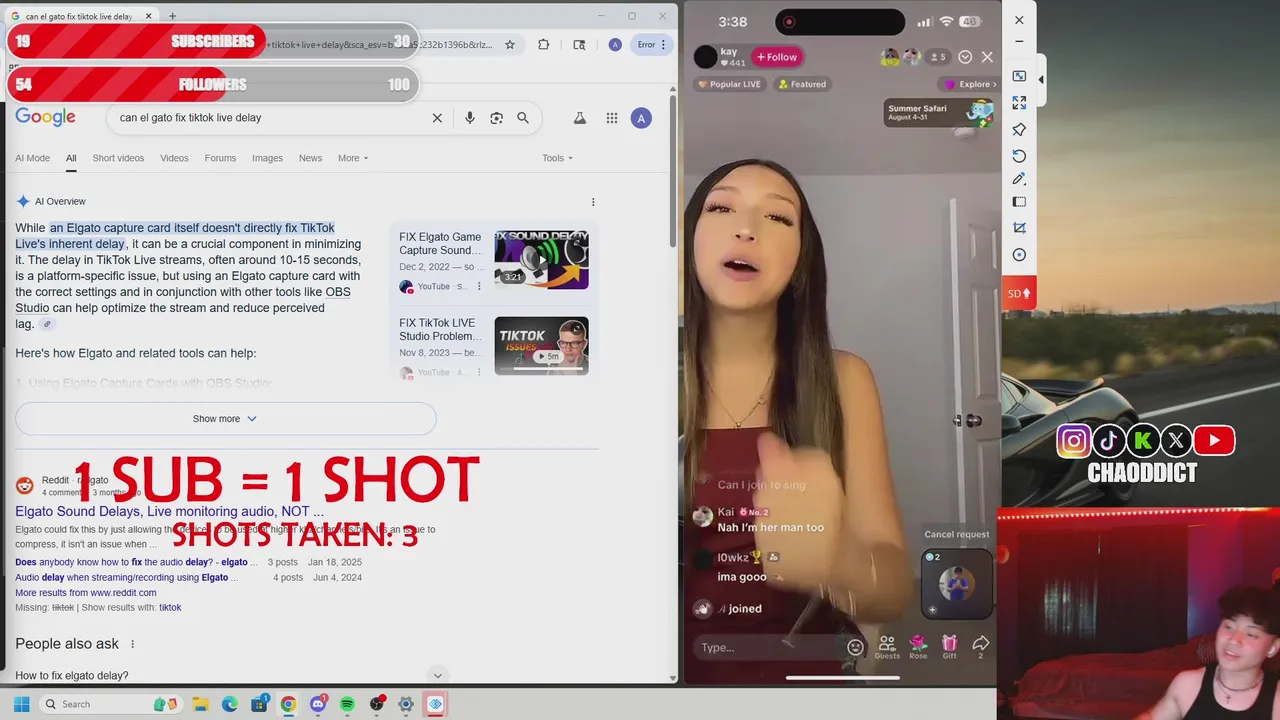Open the Google account avatar menu
The height and width of the screenshot is (720, 1280).
click(x=641, y=118)
